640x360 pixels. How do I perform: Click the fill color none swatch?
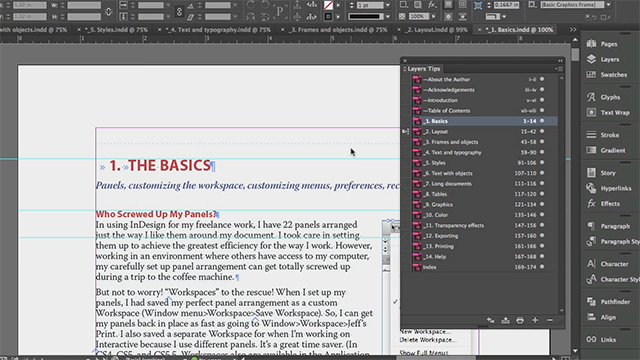(328, 5)
